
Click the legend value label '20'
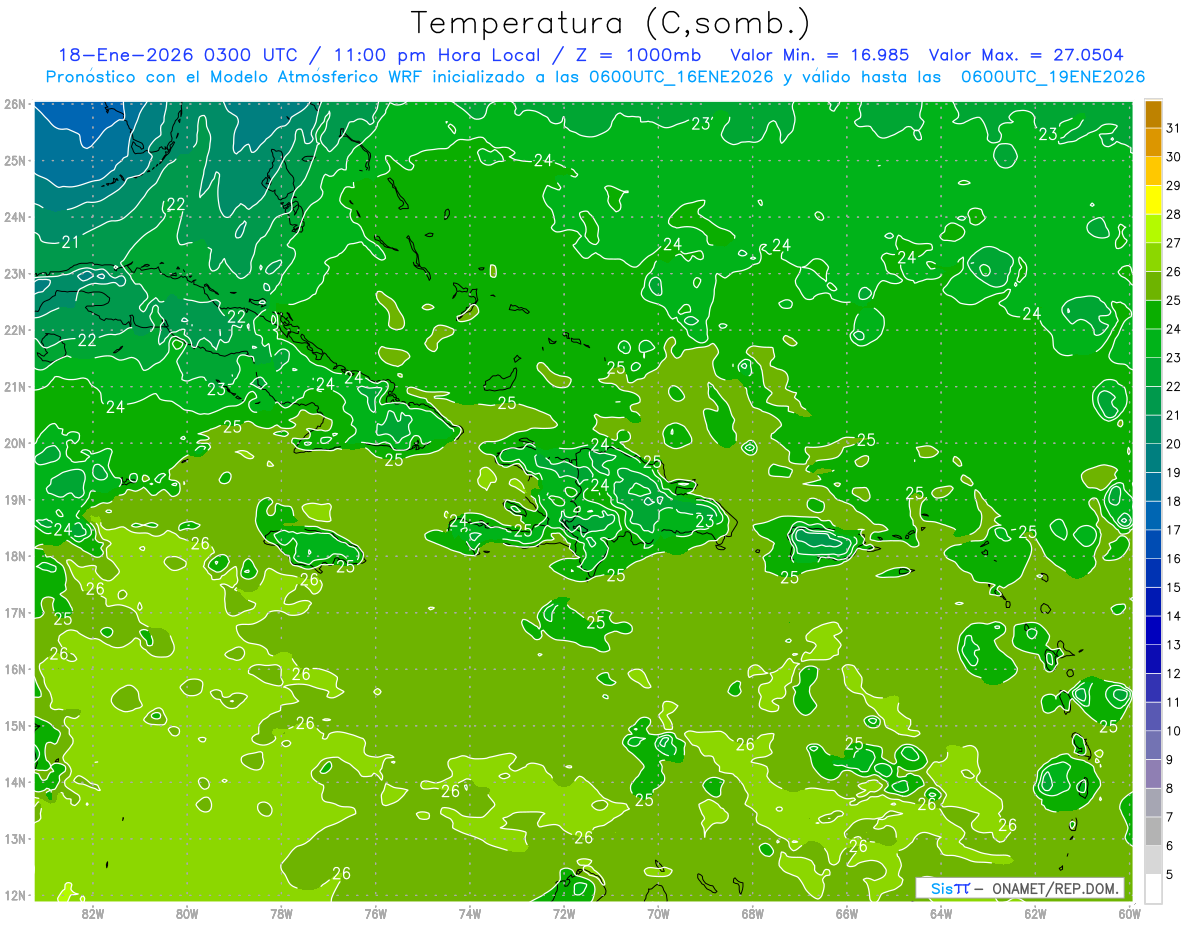(1174, 444)
